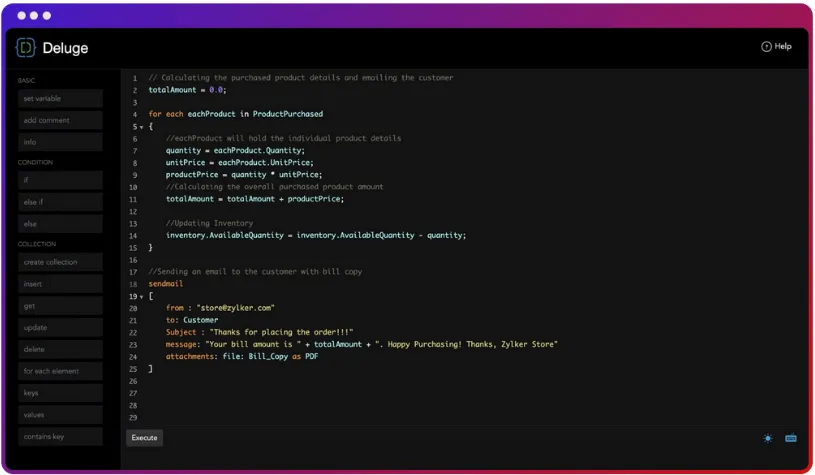Image resolution: width=815 pixels, height=475 pixels.
Task: Select the 'add comment' block
Action: (x=60, y=120)
